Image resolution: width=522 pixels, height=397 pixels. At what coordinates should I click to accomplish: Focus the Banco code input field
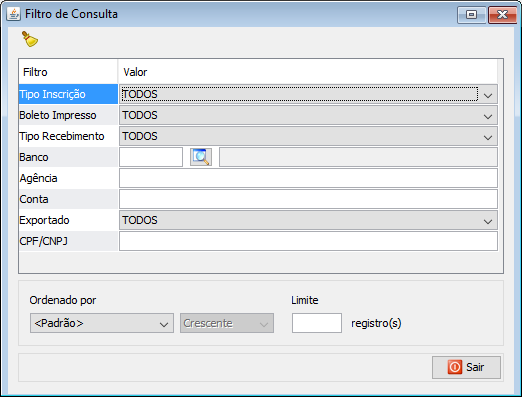(x=151, y=157)
